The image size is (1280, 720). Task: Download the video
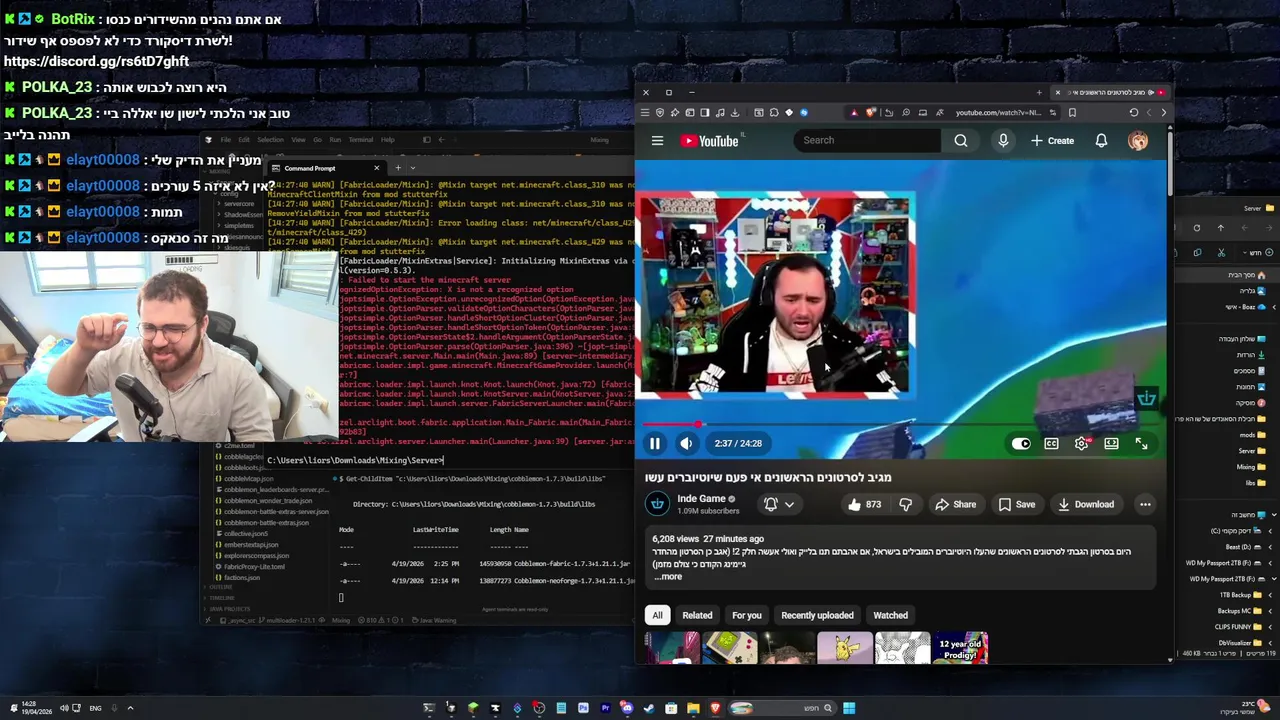(x=1085, y=504)
